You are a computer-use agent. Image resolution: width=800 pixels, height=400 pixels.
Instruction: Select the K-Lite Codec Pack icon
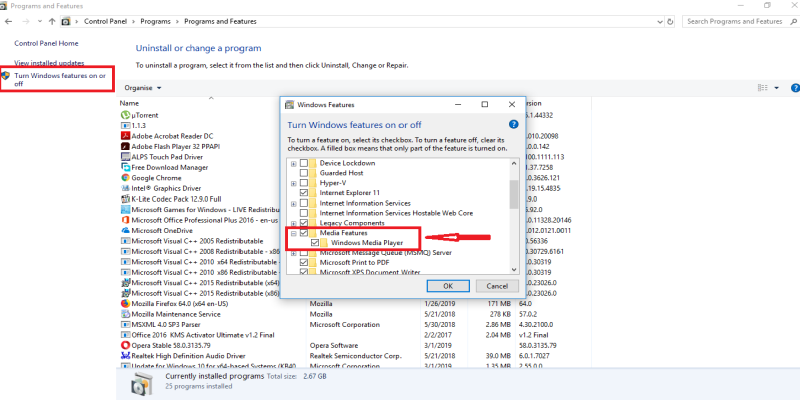126,199
